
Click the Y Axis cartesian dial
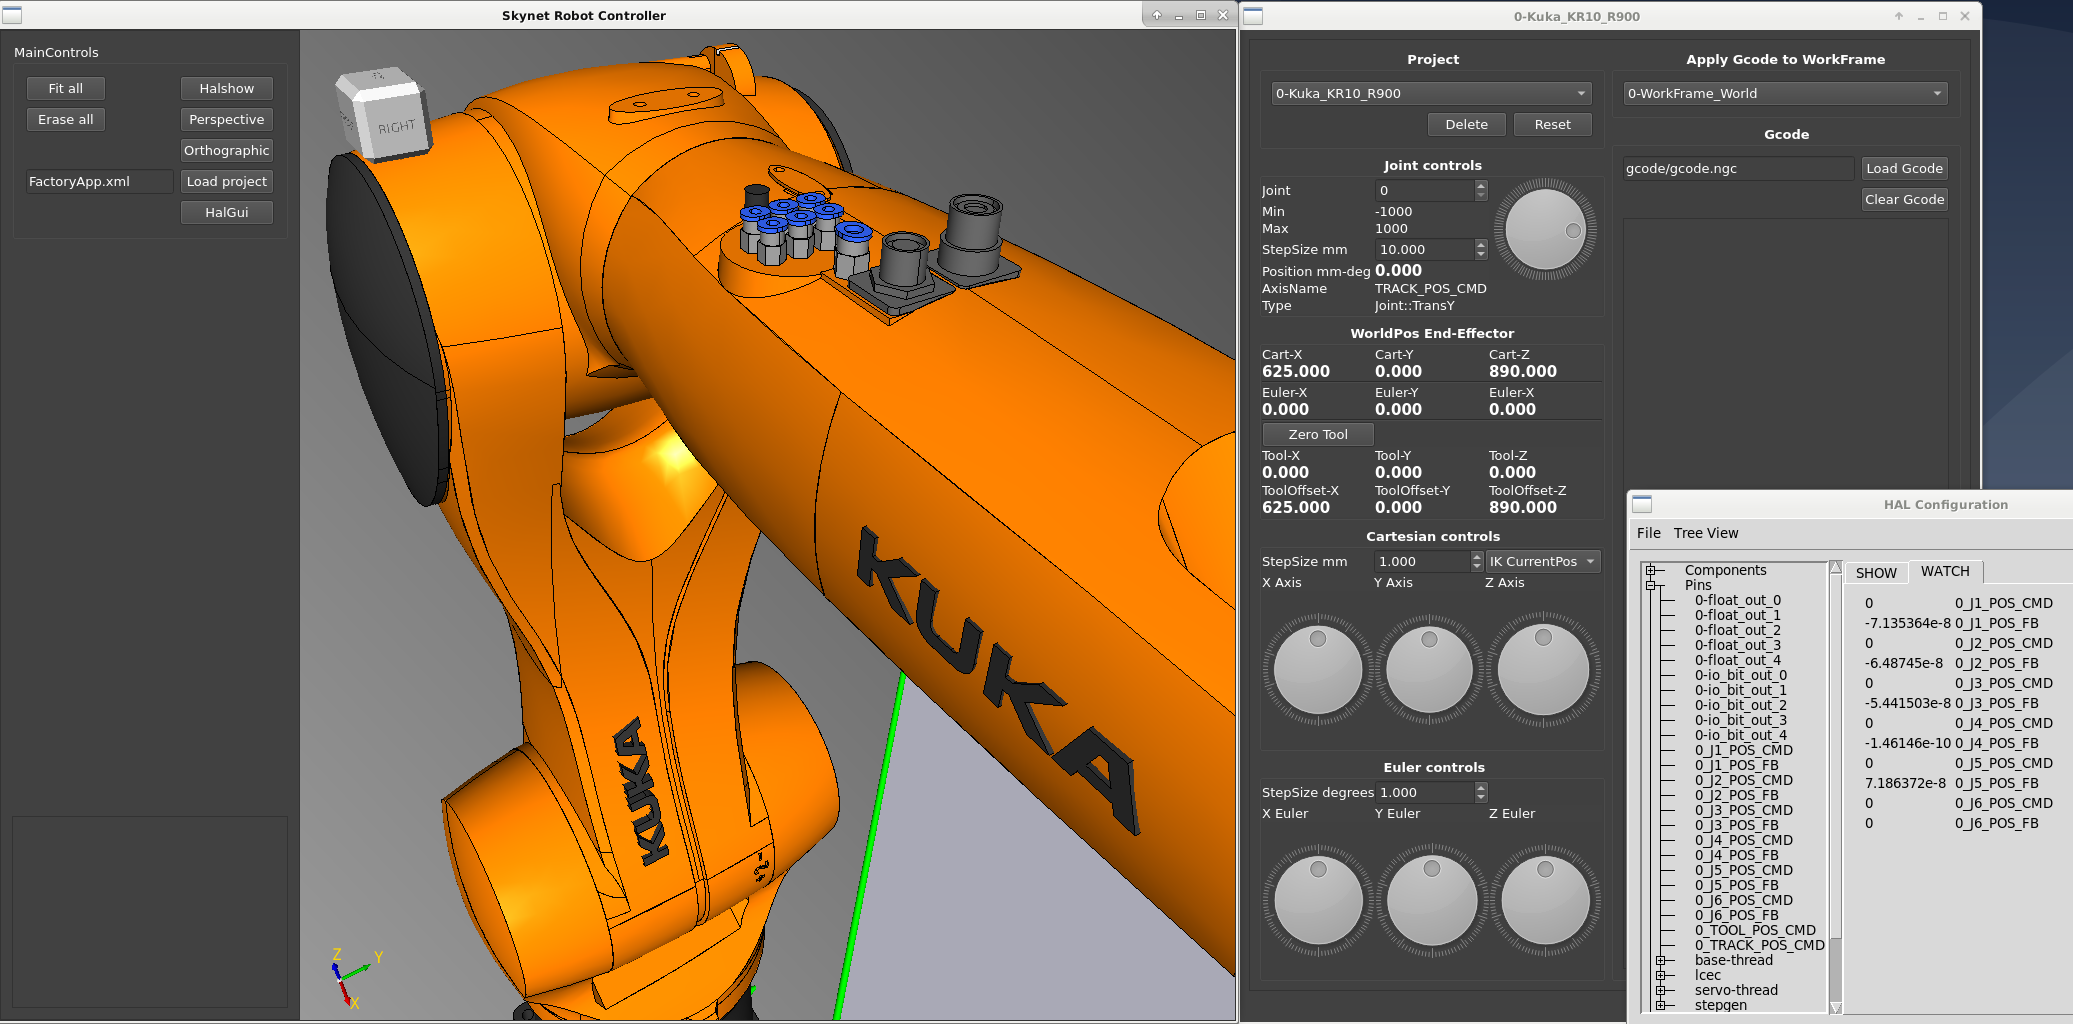click(x=1429, y=669)
